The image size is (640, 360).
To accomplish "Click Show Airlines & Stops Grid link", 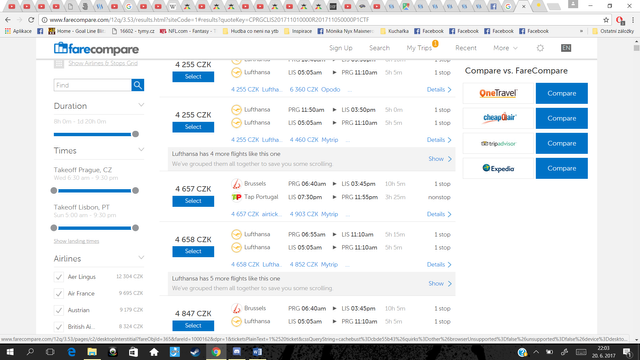I will [103, 63].
